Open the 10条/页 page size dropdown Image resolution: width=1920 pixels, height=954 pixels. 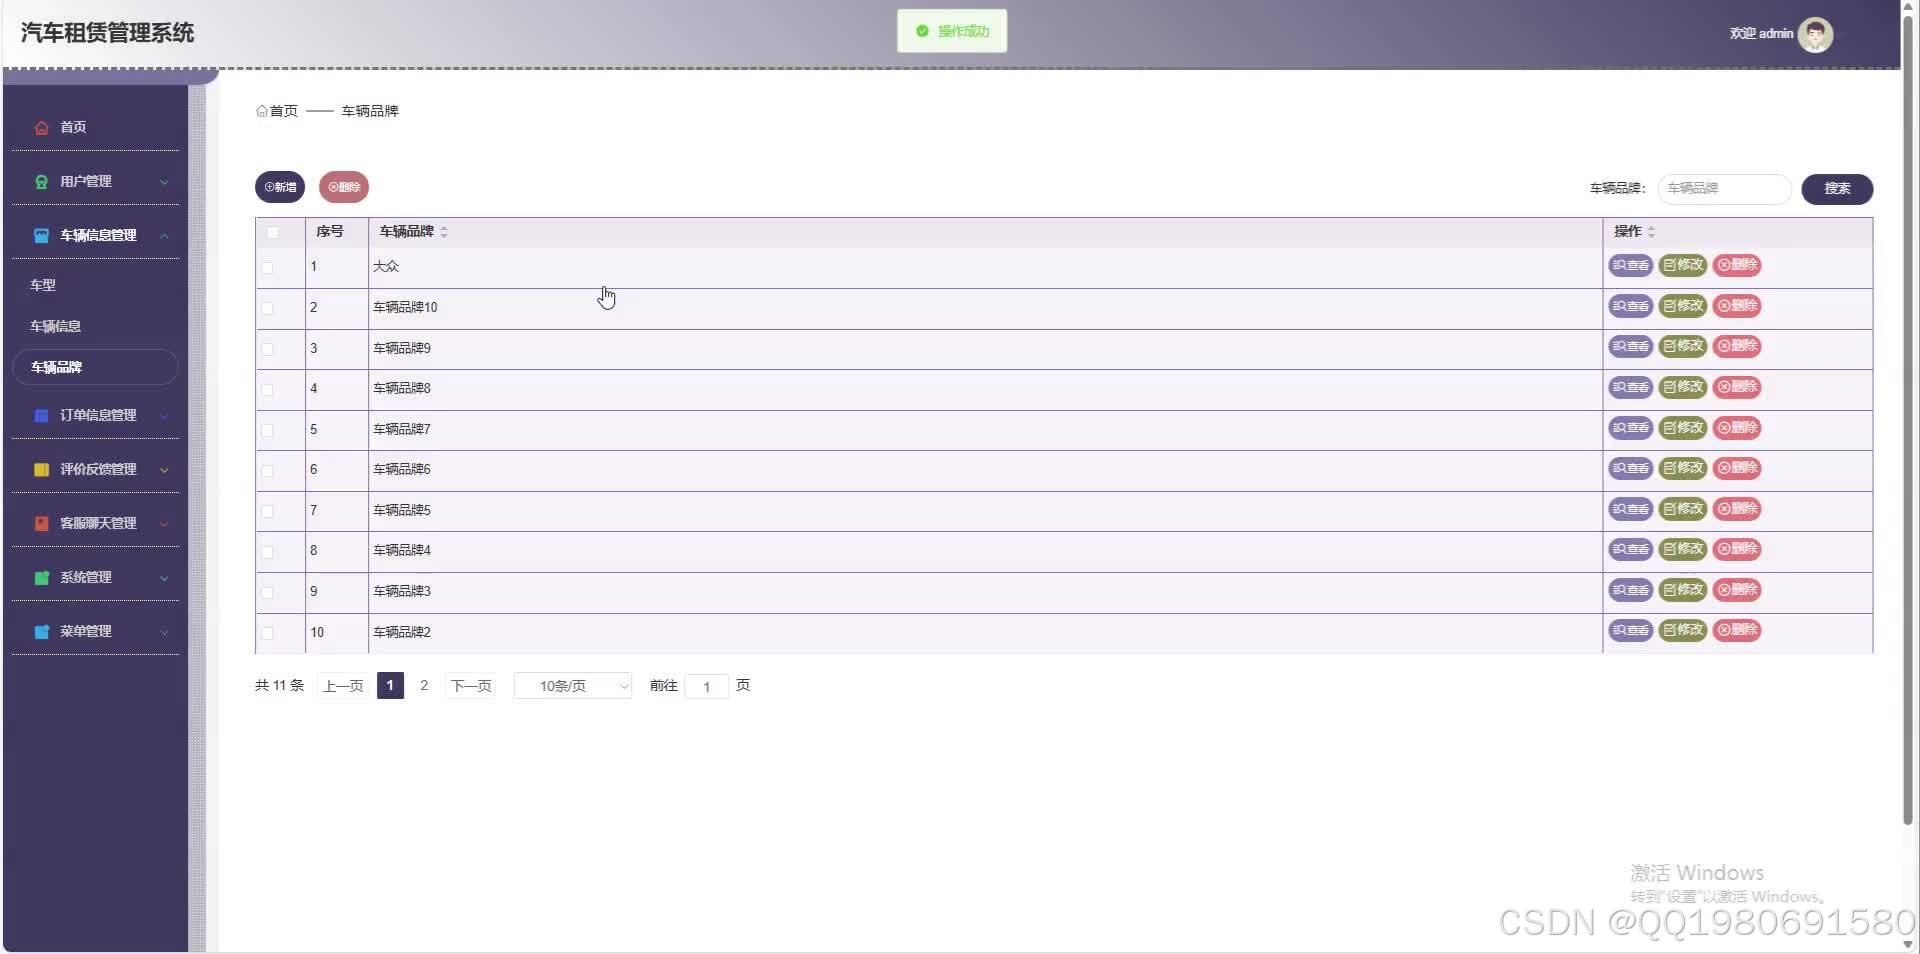click(572, 686)
